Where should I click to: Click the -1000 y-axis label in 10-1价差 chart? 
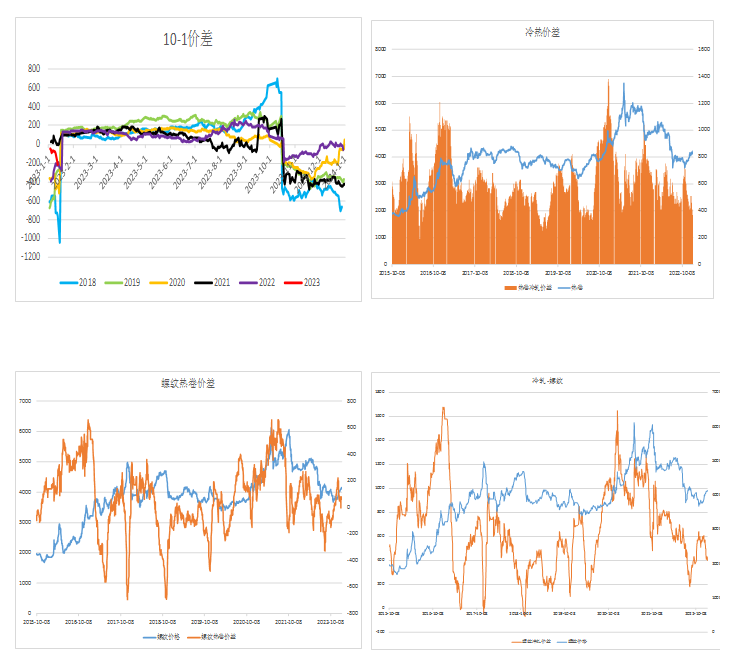point(31,238)
